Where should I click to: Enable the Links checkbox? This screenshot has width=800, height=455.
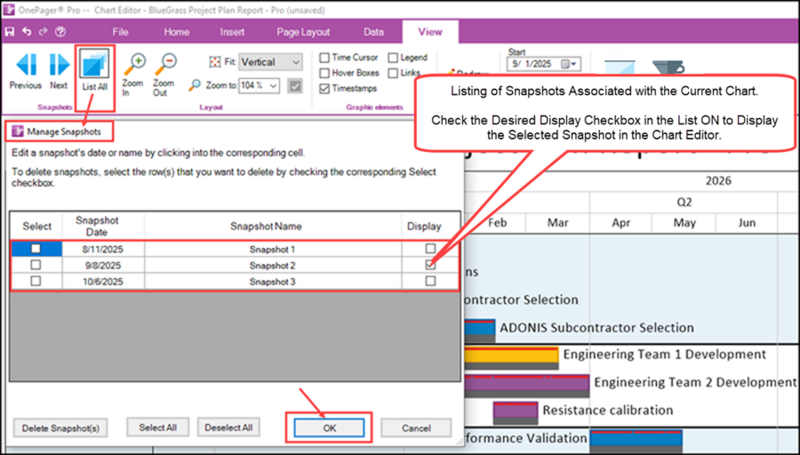point(392,73)
